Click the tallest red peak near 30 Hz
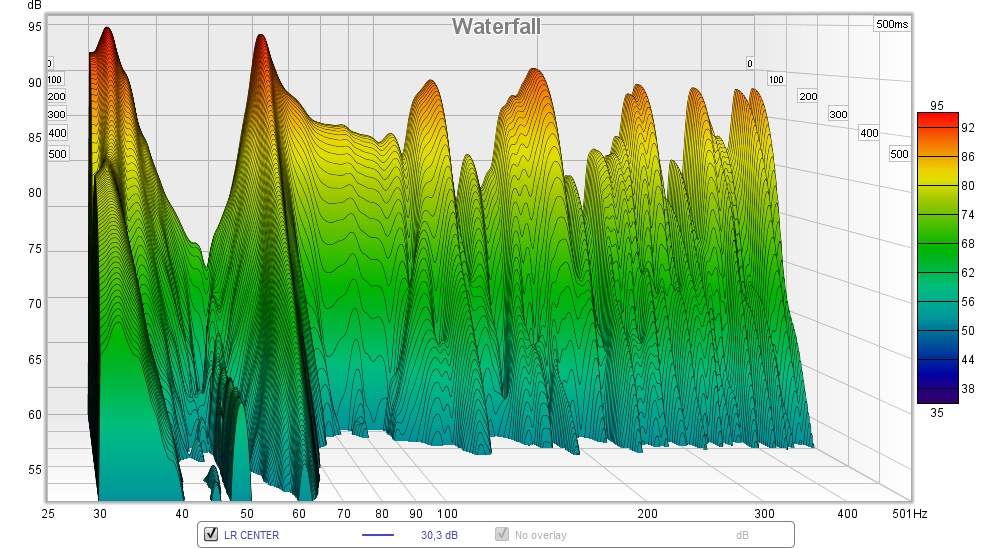 point(108,32)
